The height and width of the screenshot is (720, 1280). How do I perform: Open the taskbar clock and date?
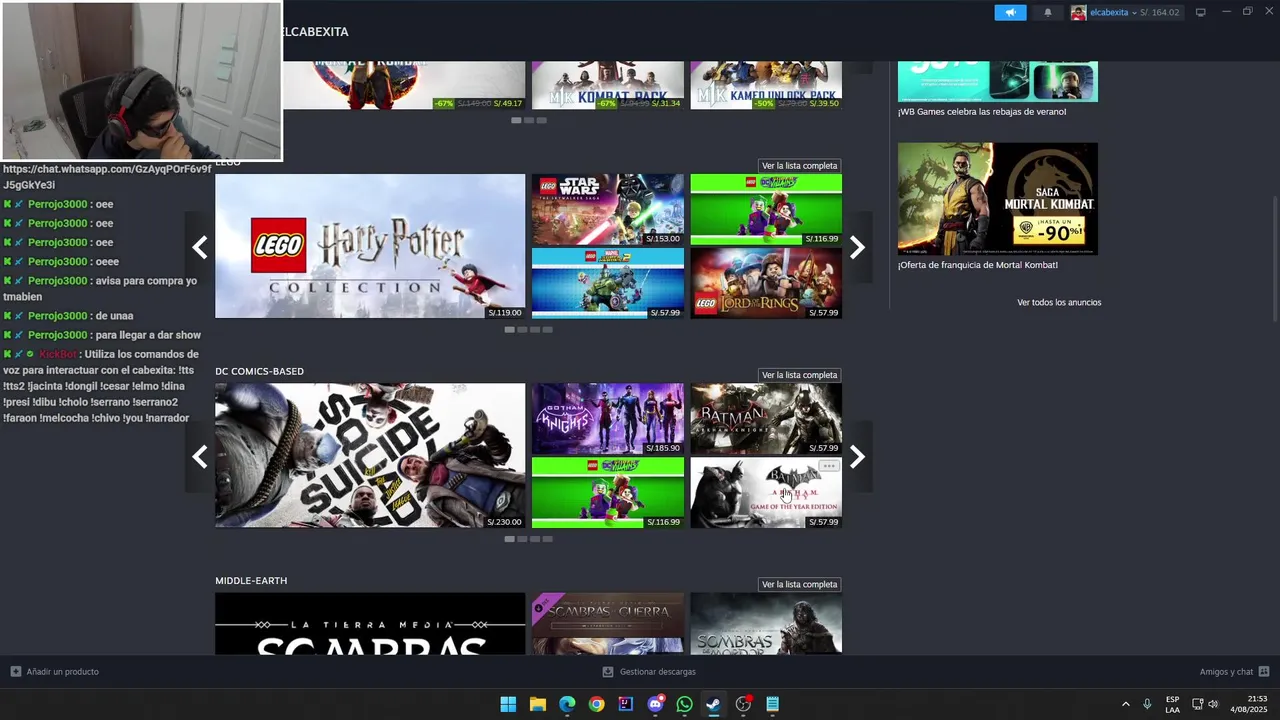1249,704
